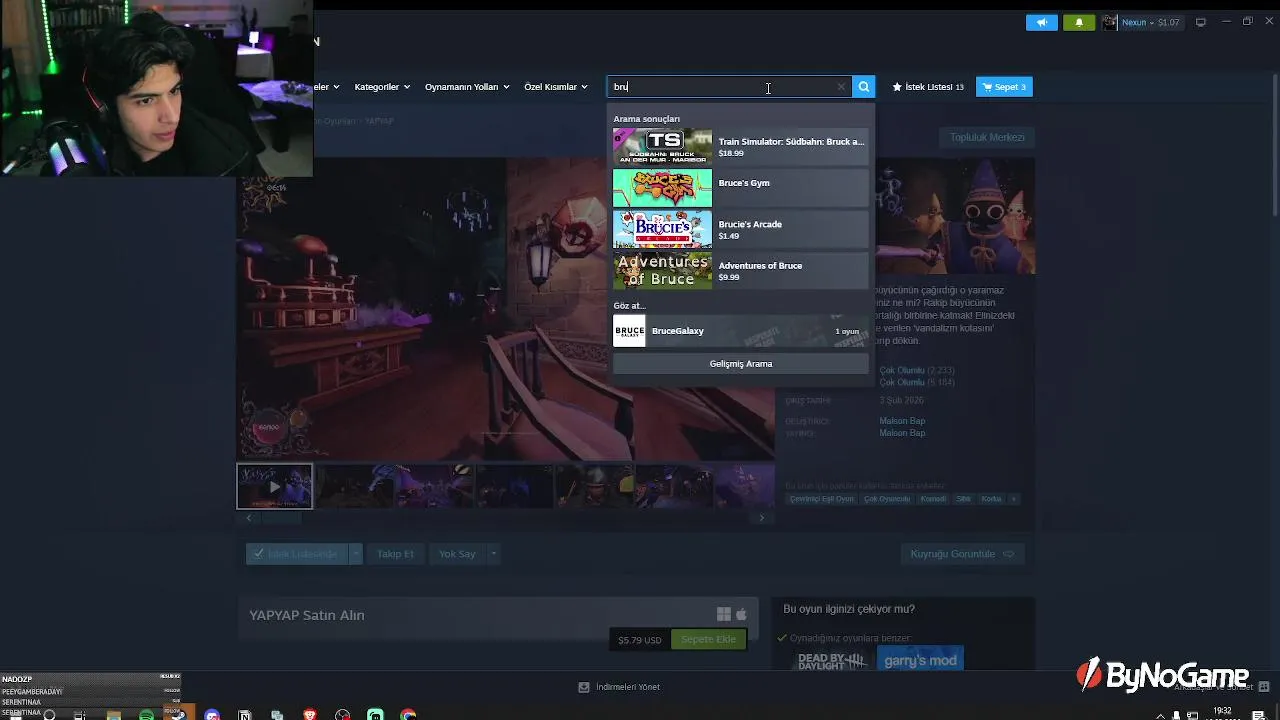
Task: Add YAPYAP to cart with Sepete Ekle
Action: coord(708,639)
